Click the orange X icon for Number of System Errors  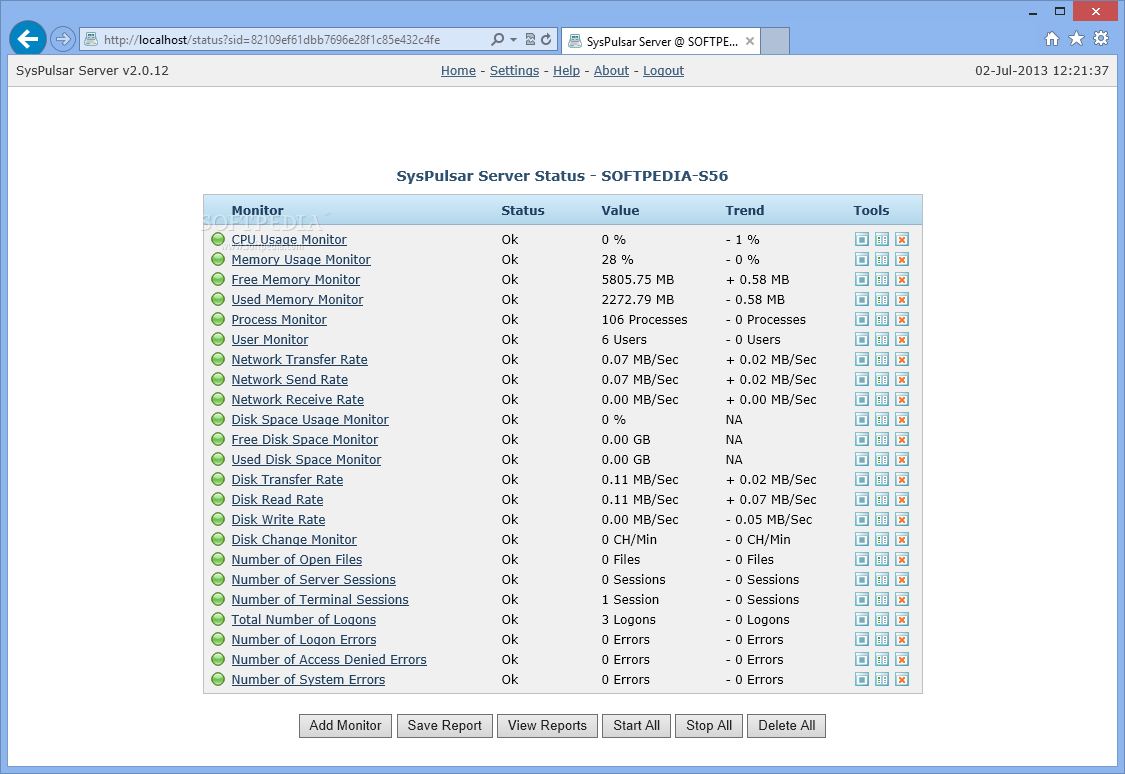902,679
